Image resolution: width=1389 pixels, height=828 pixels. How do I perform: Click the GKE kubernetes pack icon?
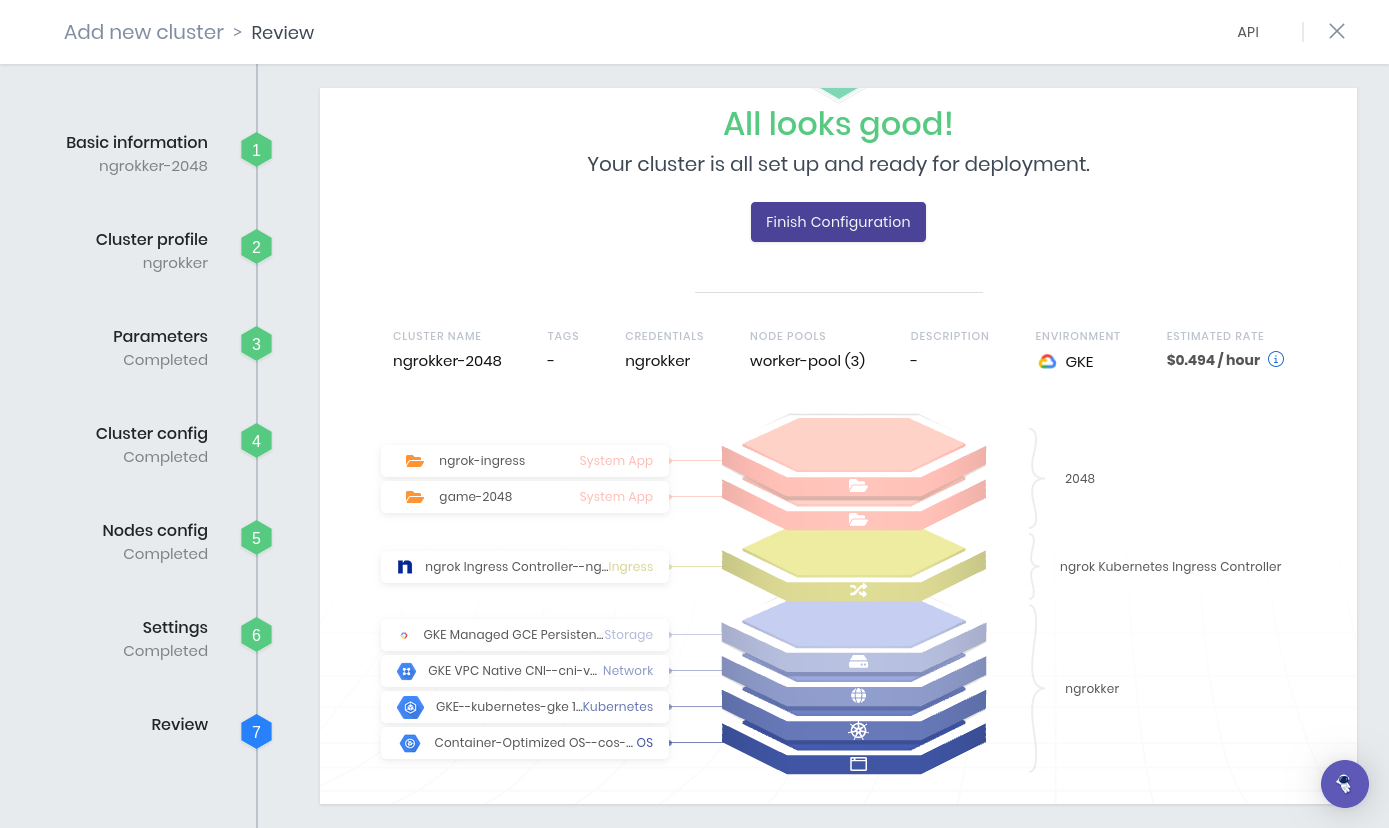pos(410,707)
